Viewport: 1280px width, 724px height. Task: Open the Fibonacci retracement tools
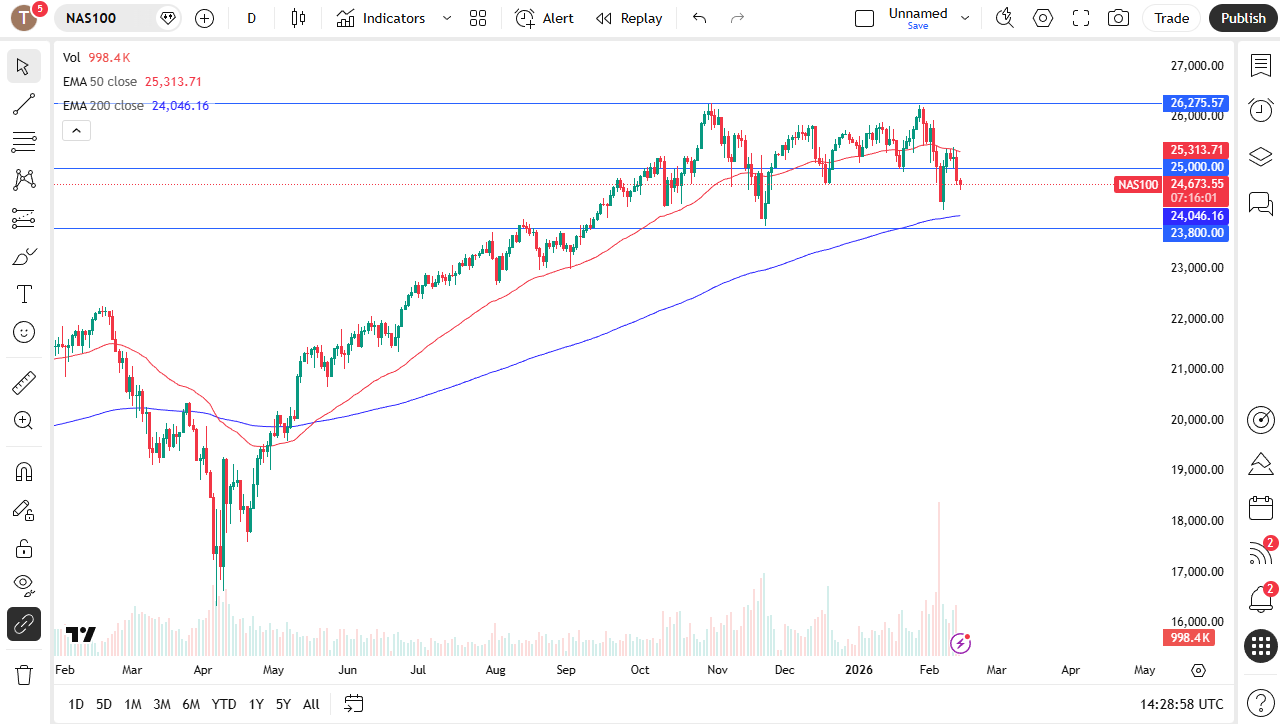click(x=24, y=142)
